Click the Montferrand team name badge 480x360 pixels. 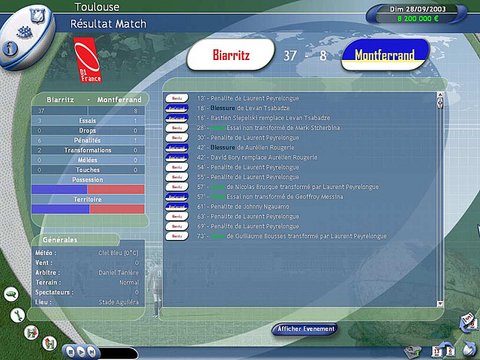(385, 55)
